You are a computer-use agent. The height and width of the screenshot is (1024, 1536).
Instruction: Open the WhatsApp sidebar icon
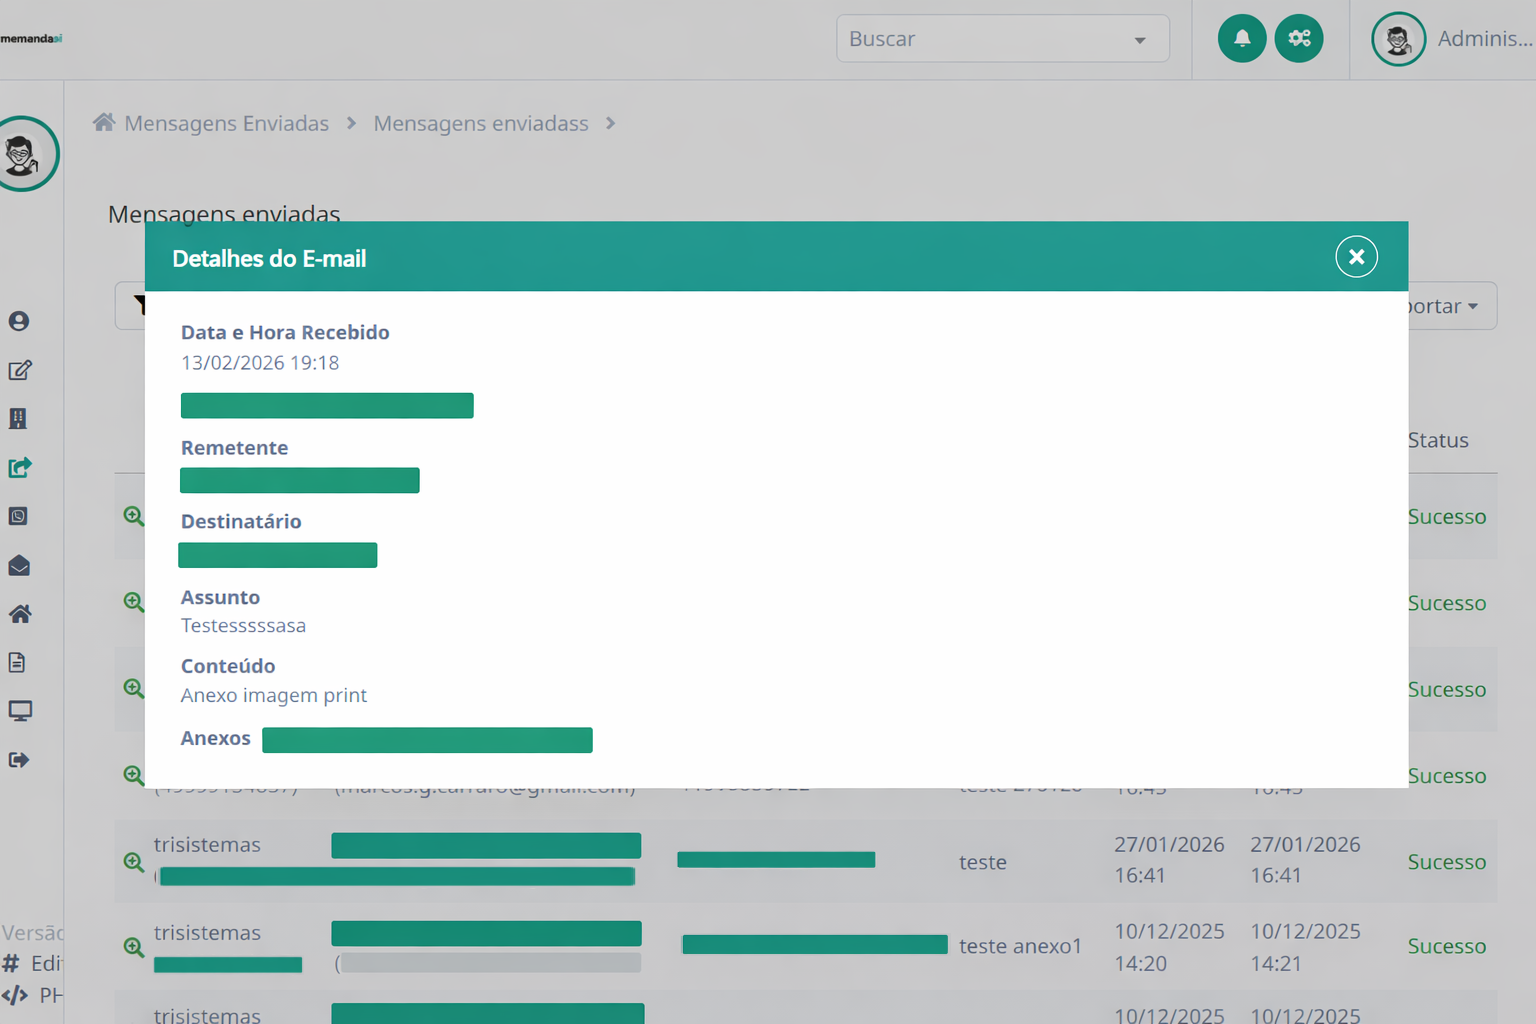pos(18,516)
